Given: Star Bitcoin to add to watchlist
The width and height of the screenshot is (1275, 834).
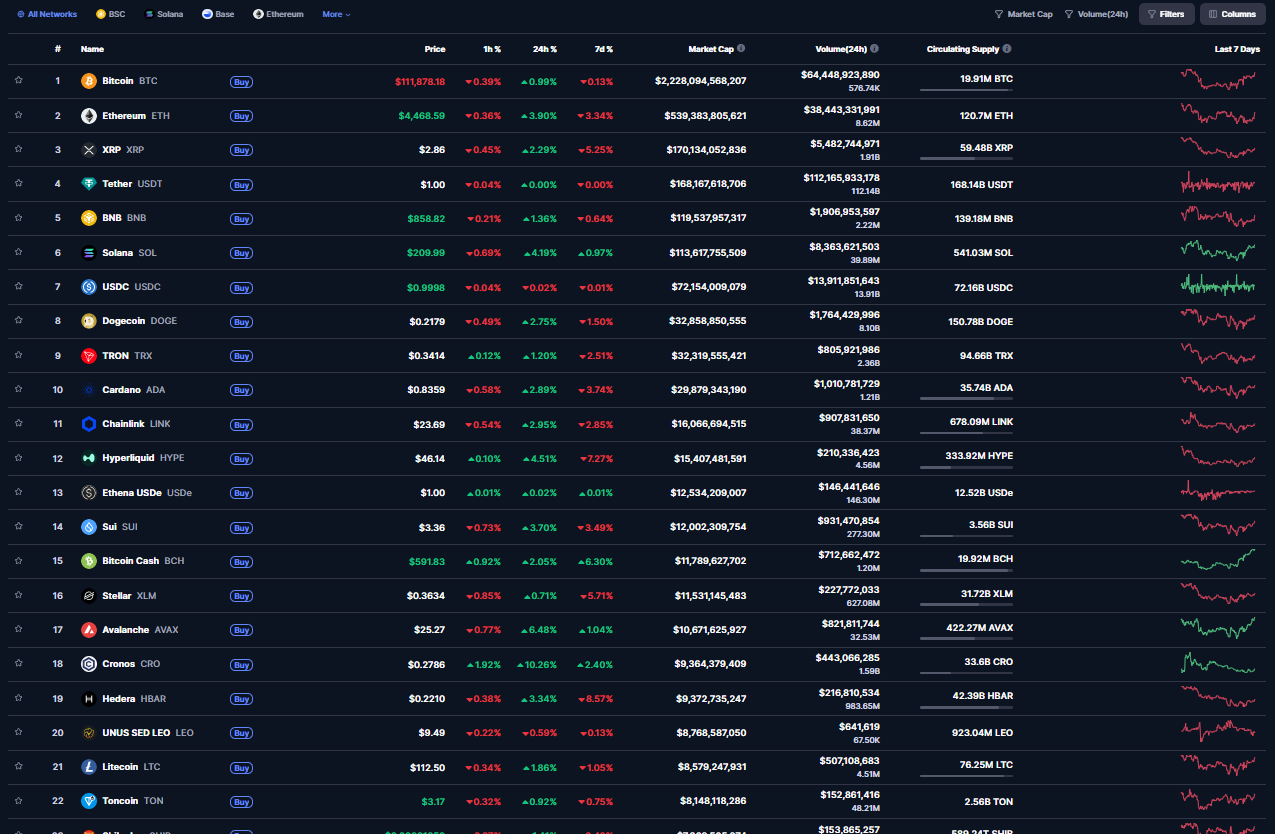Looking at the screenshot, I should pos(18,81).
